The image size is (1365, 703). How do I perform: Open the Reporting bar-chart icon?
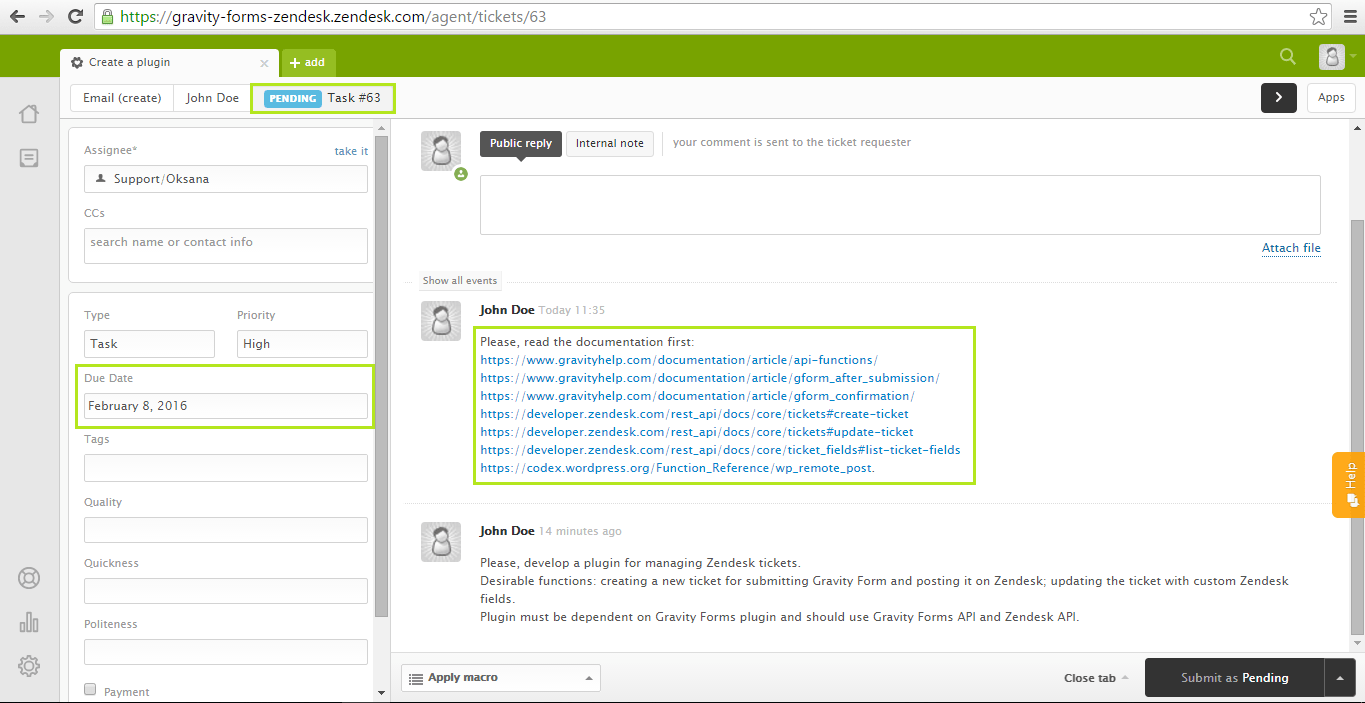[x=29, y=621]
